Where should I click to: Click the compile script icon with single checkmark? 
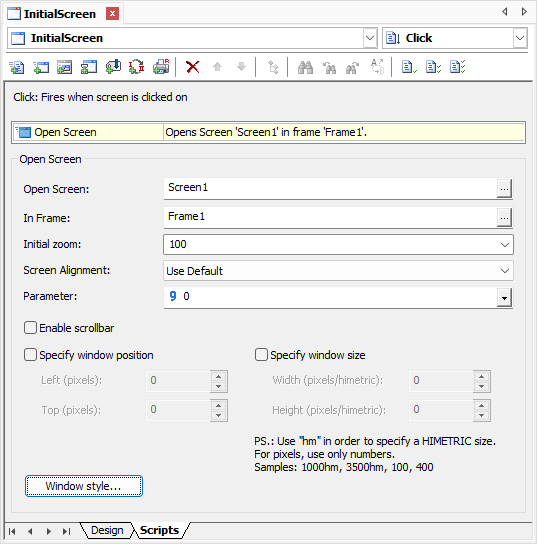coord(409,67)
